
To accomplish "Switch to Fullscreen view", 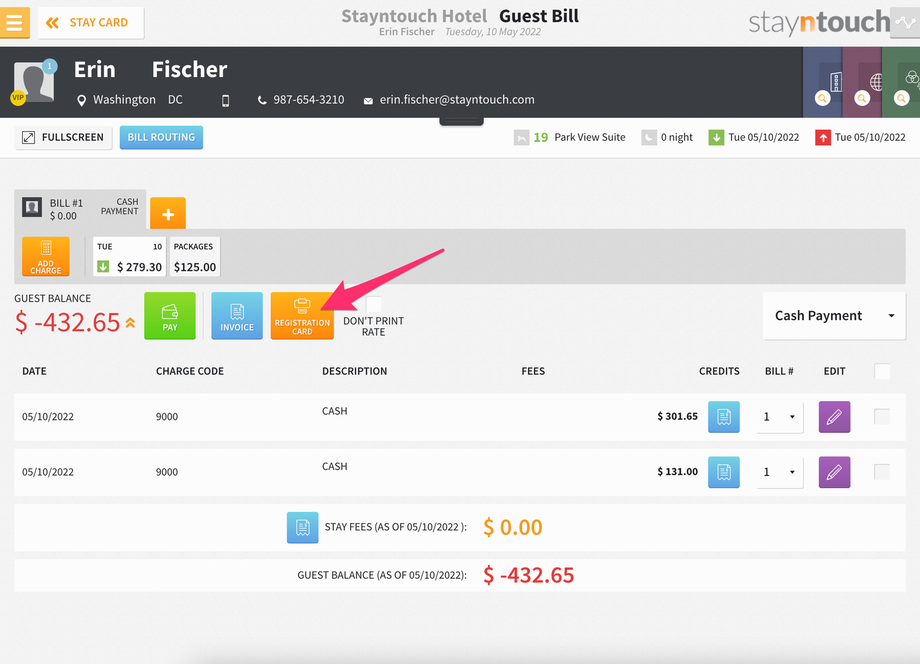I will [x=63, y=137].
